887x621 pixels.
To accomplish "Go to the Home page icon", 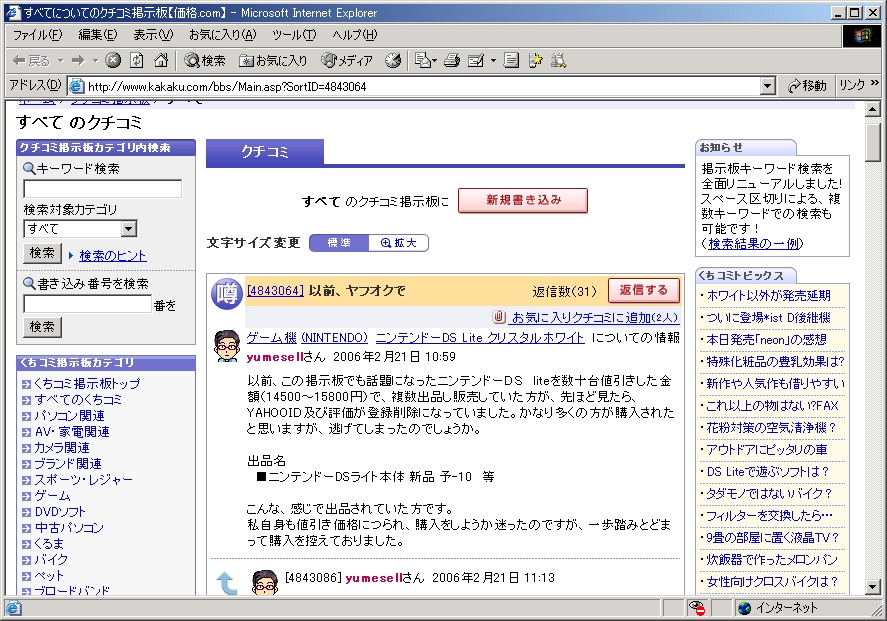I will point(161,61).
